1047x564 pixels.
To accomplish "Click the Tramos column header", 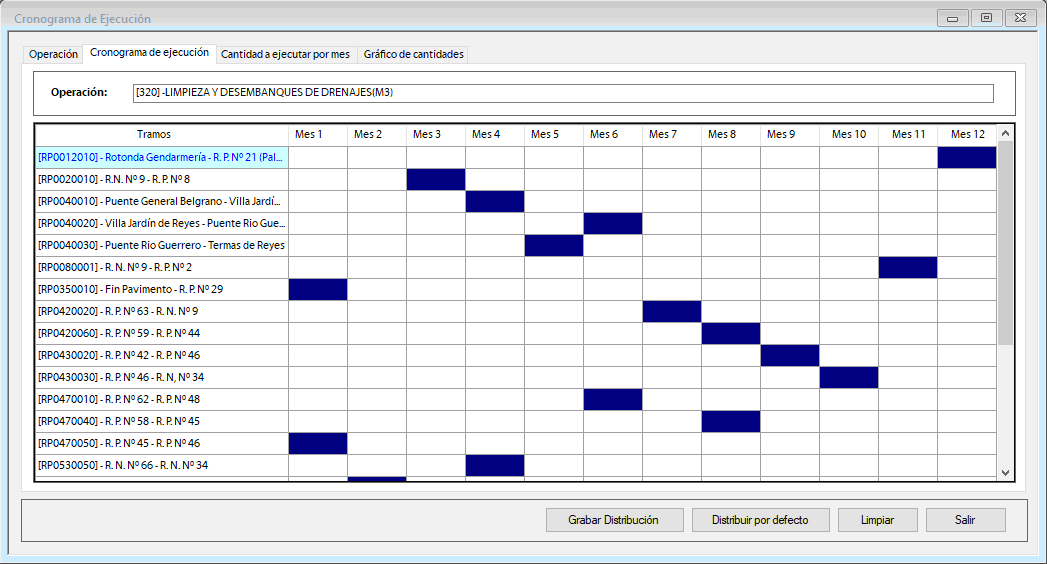I will tap(154, 134).
